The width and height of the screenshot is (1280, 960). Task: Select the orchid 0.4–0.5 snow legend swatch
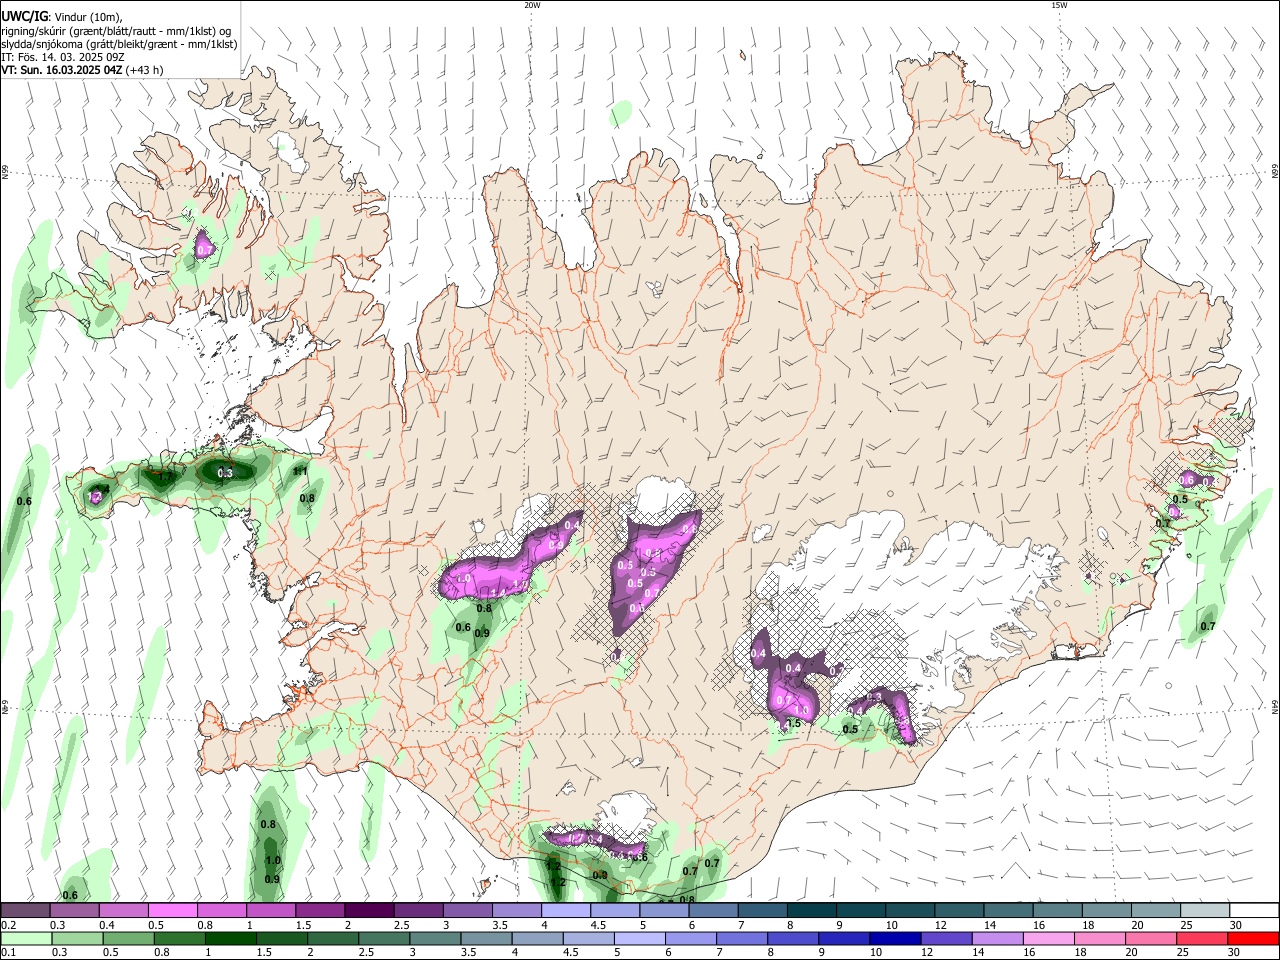click(124, 910)
